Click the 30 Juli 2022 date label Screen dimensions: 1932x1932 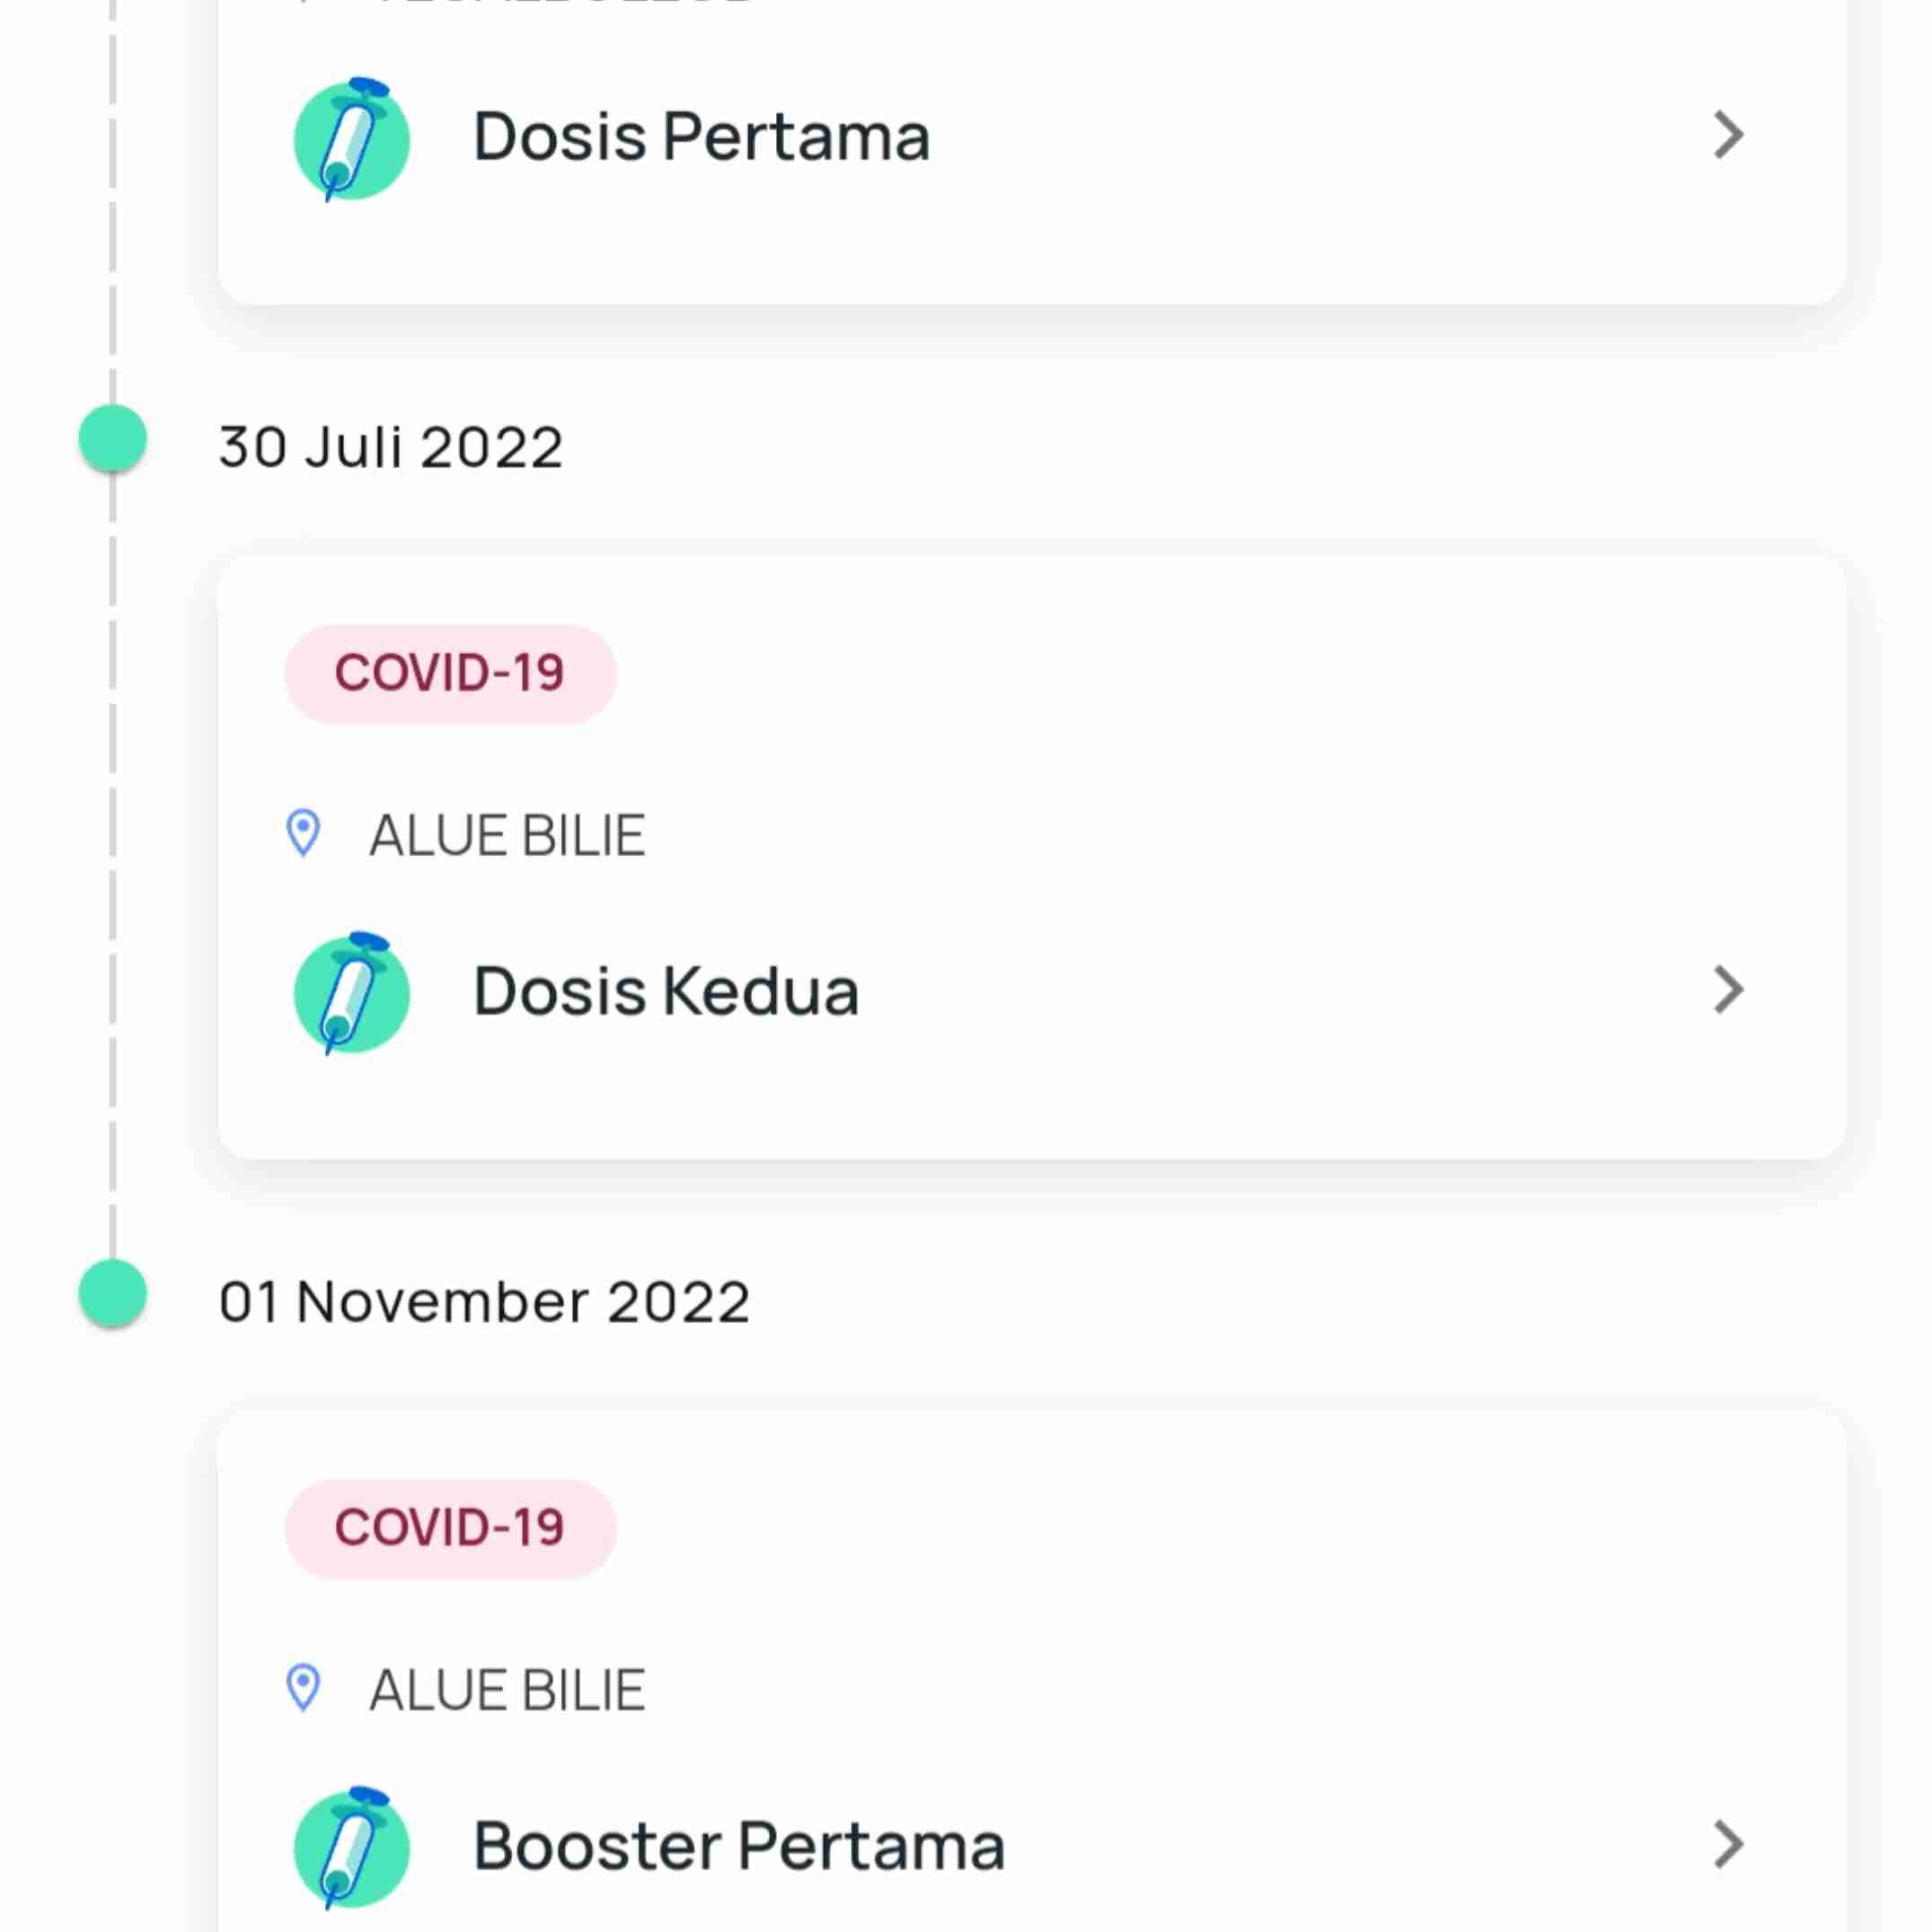click(x=391, y=447)
